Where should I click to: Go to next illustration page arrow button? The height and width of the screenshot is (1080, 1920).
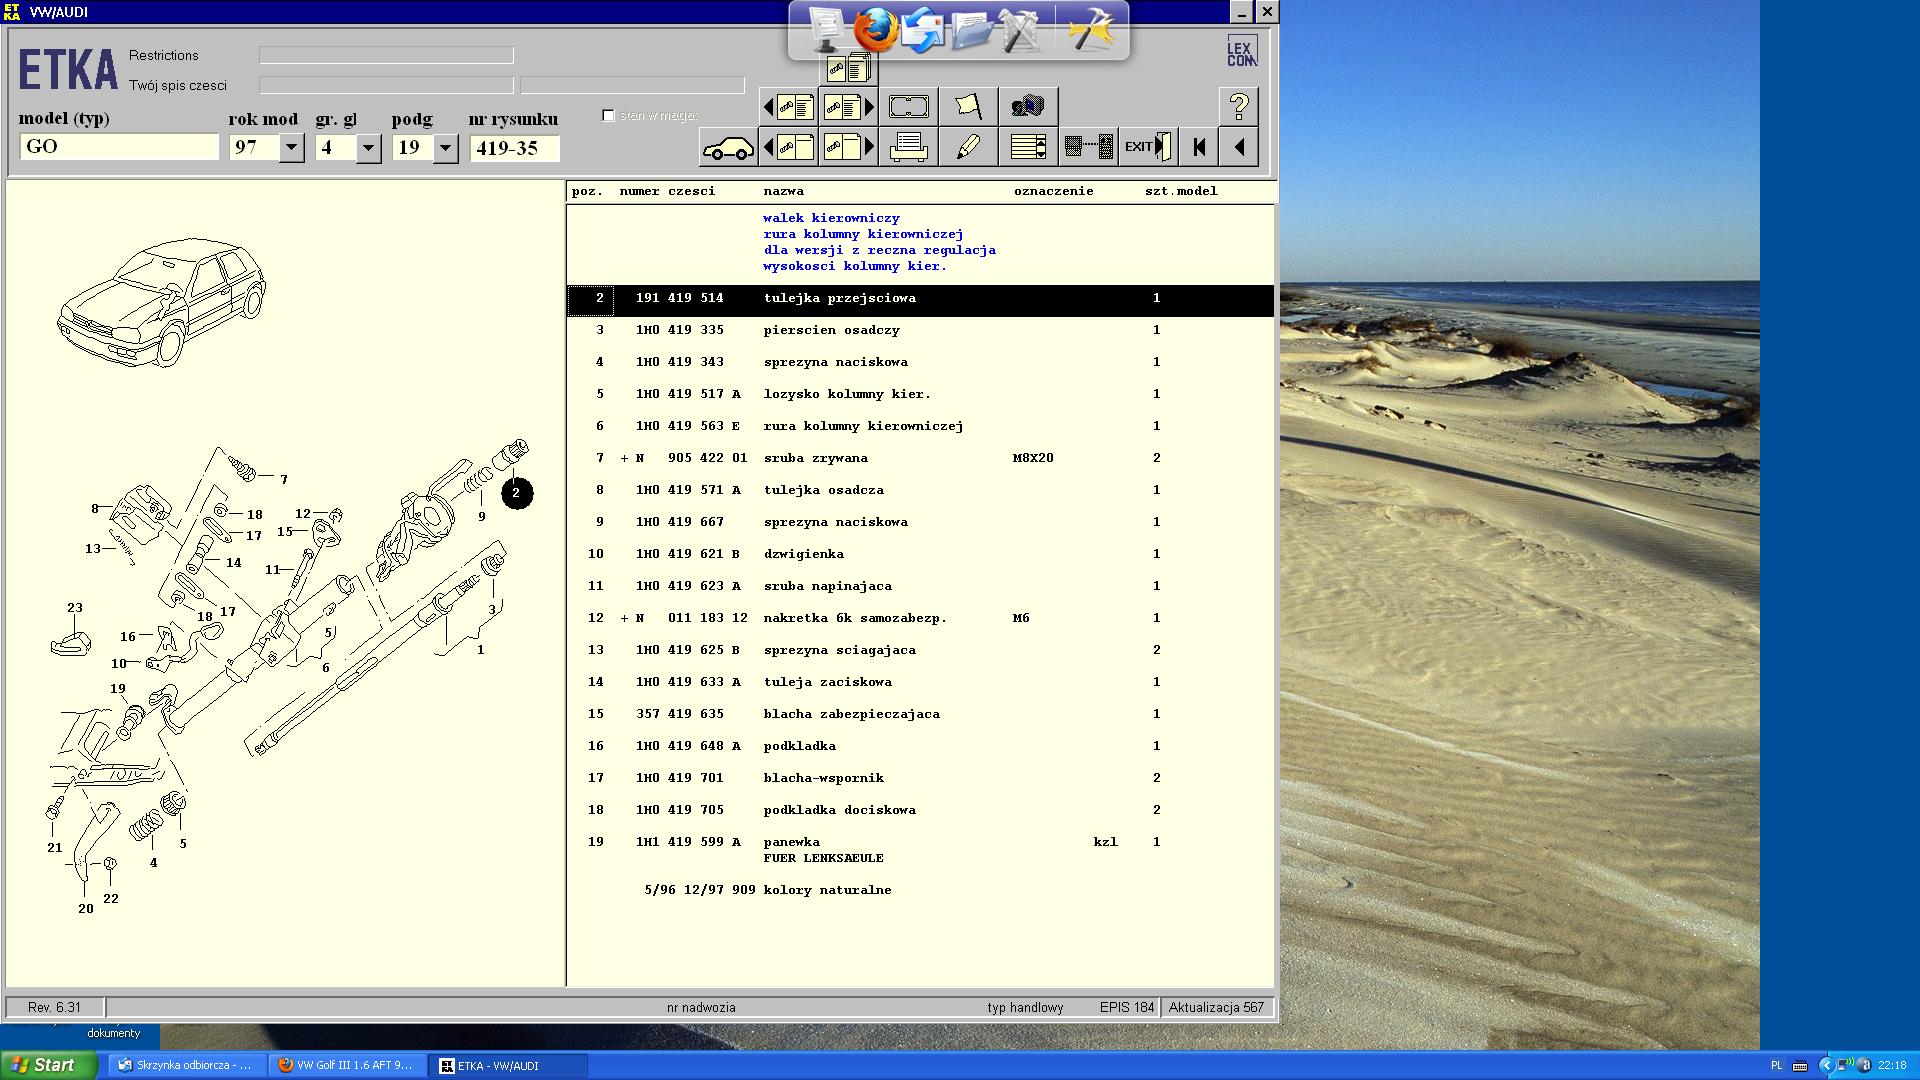point(848,147)
